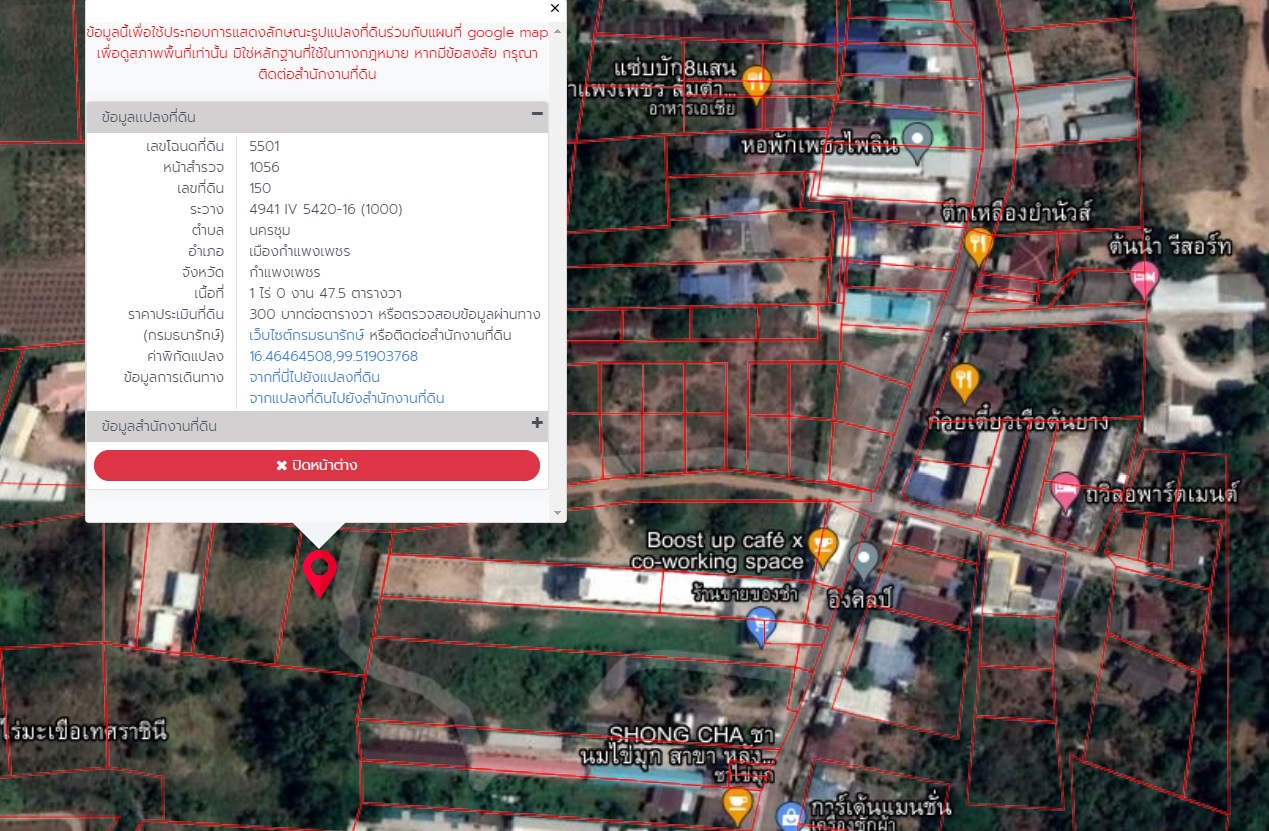Collapse the ข้อมูลแปลงที่ดิน section

(537, 114)
